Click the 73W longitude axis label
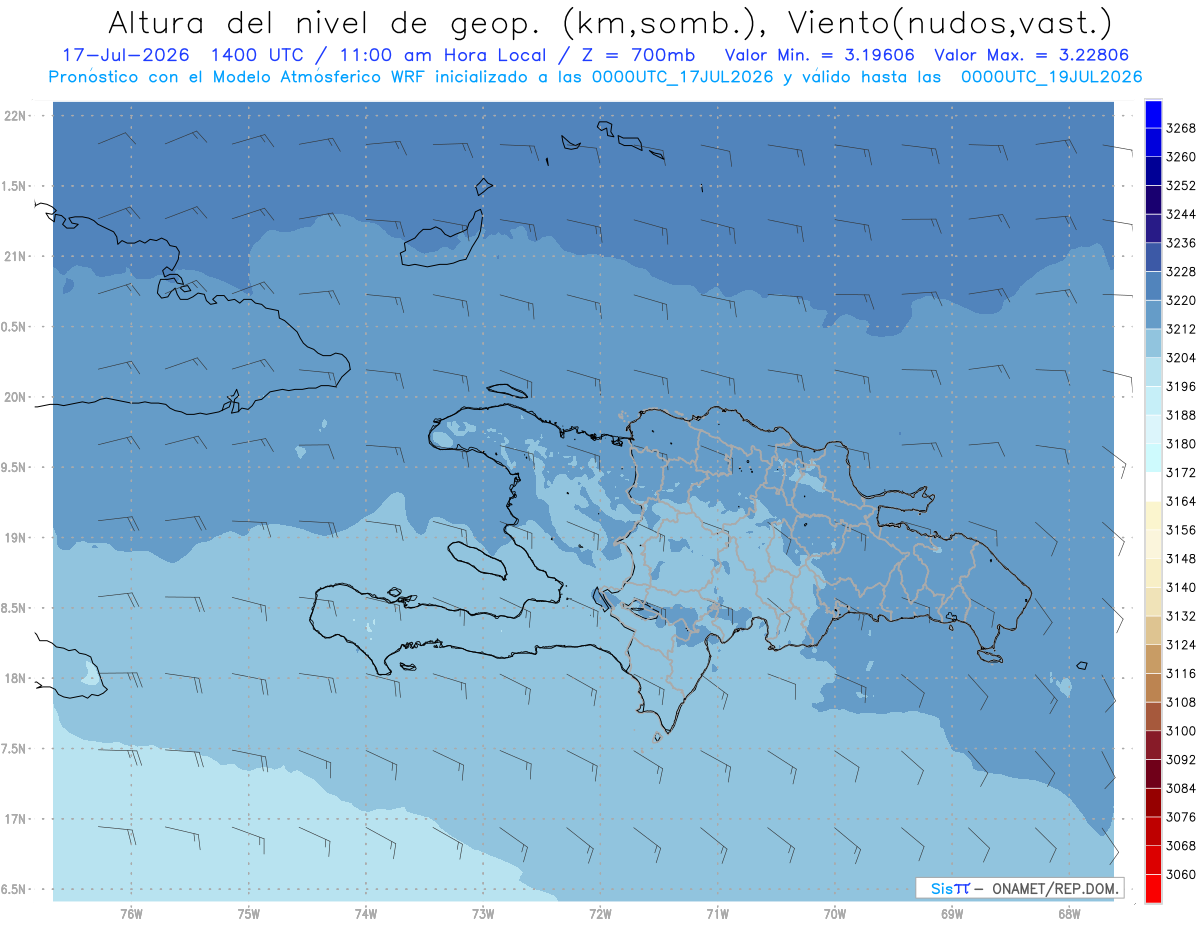 point(483,914)
